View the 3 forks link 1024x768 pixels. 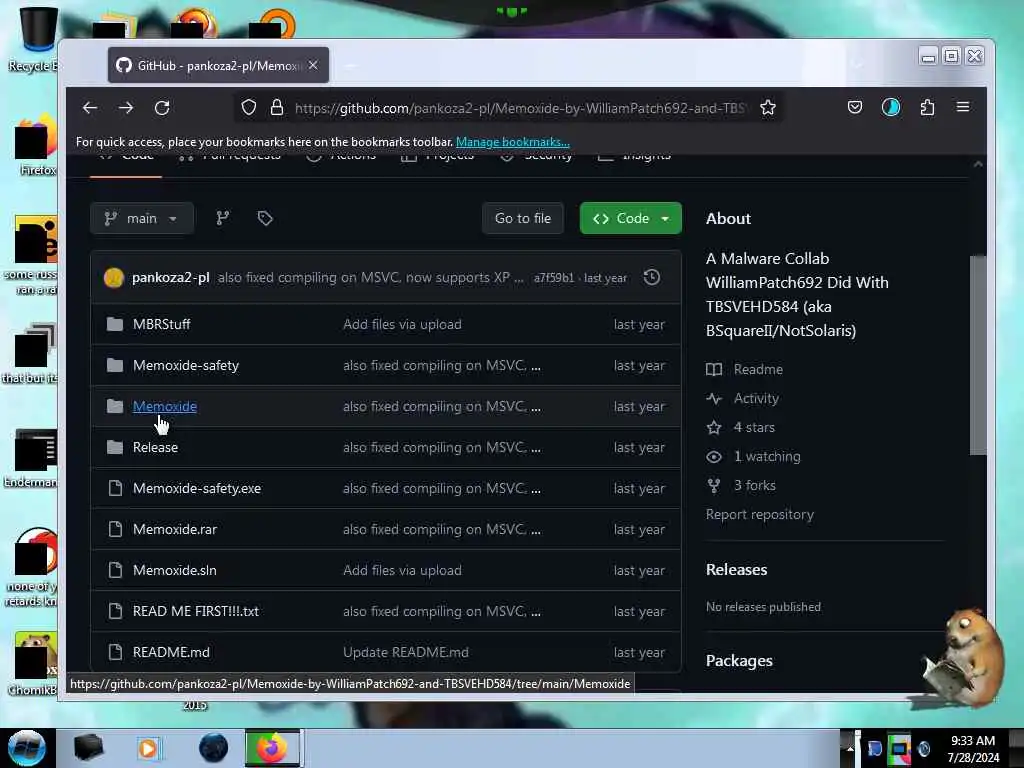[x=741, y=485]
